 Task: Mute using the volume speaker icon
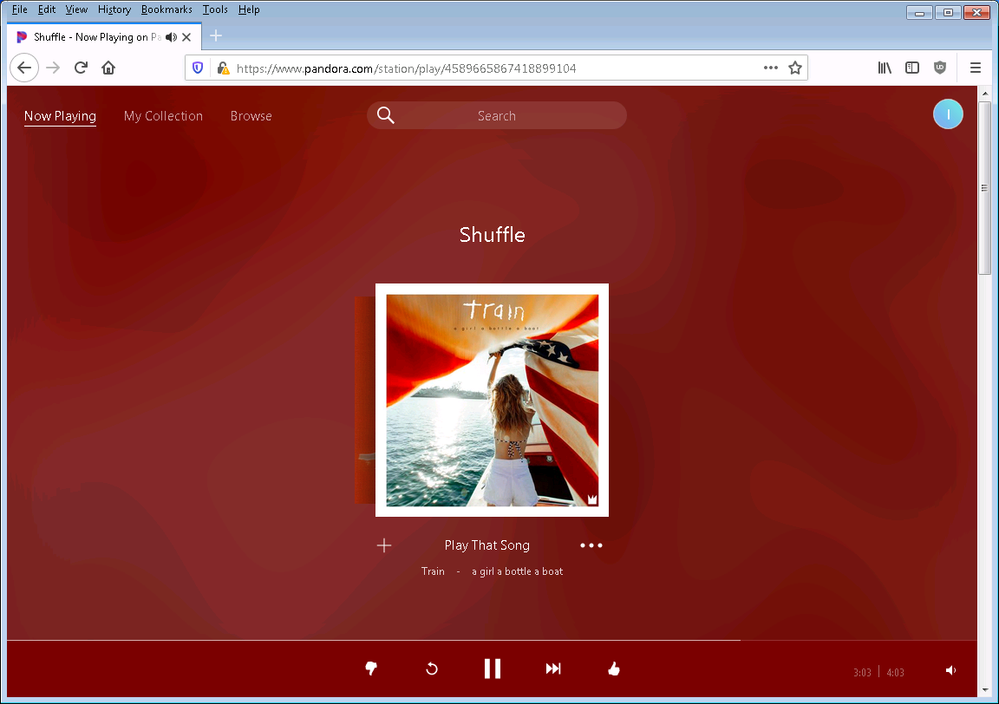coord(950,671)
